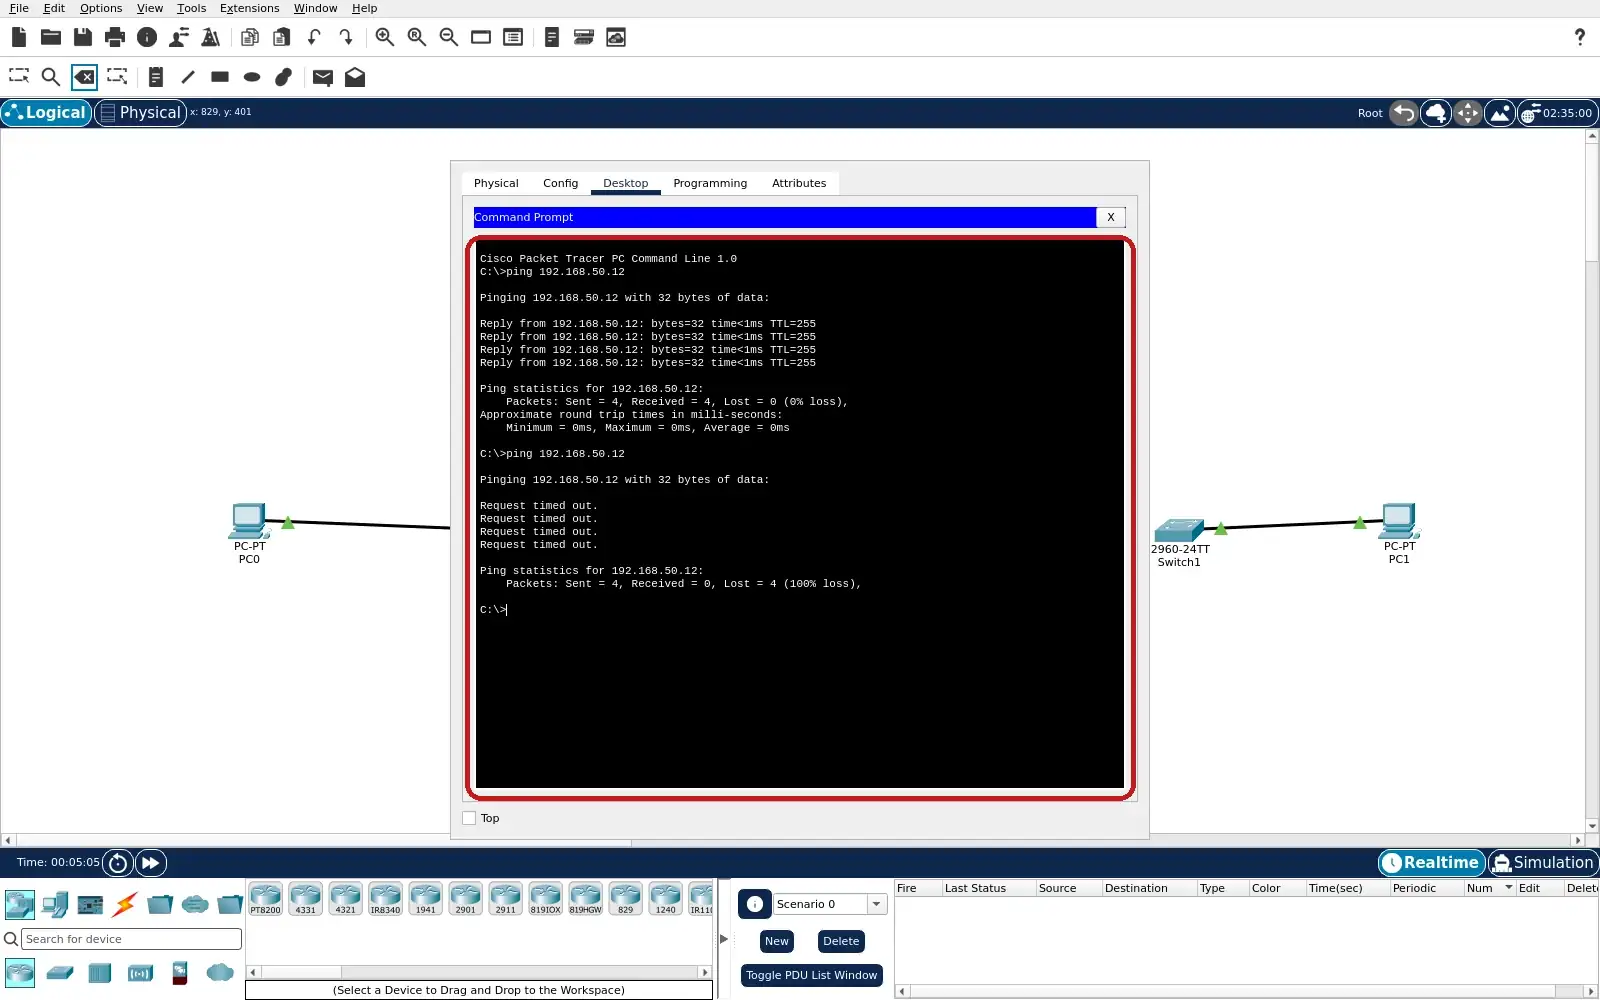Click the Zoom In magnifier icon

click(384, 37)
